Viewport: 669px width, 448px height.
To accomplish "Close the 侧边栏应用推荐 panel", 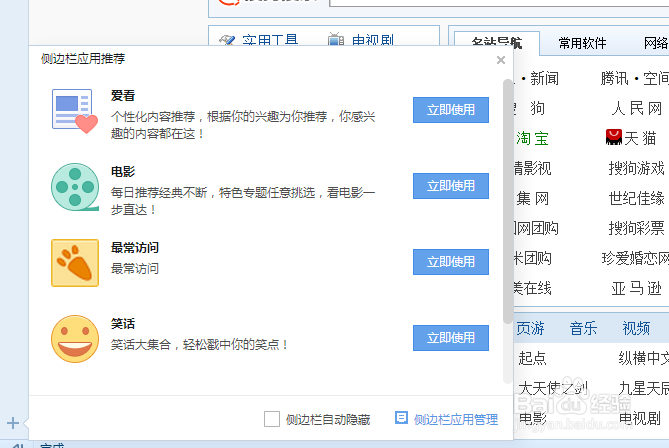I will point(501,60).
